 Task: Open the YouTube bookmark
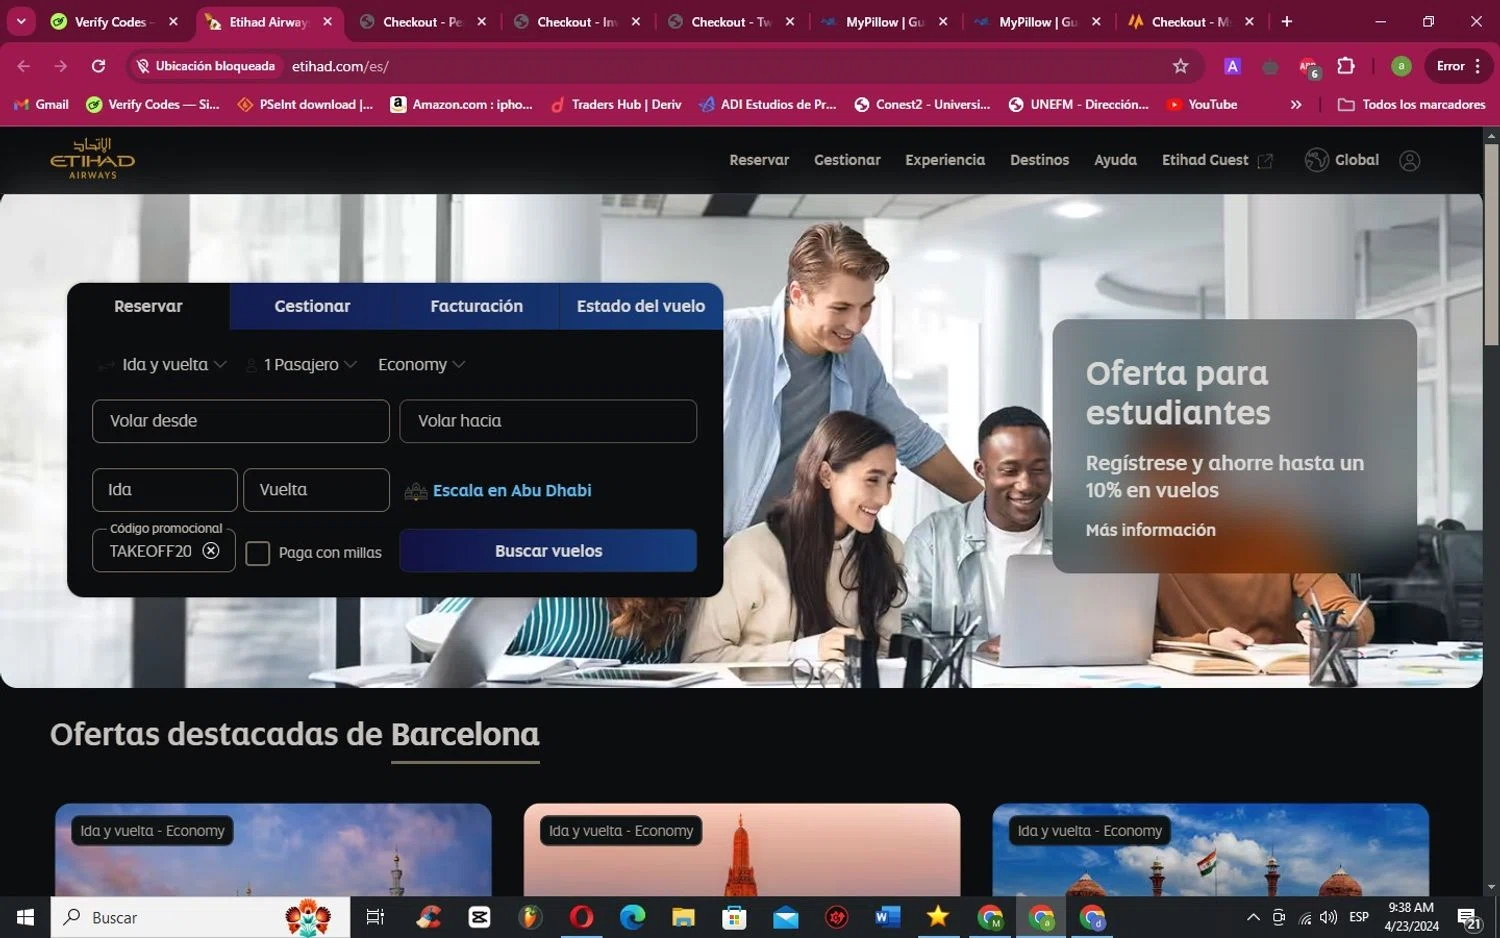tap(1202, 104)
